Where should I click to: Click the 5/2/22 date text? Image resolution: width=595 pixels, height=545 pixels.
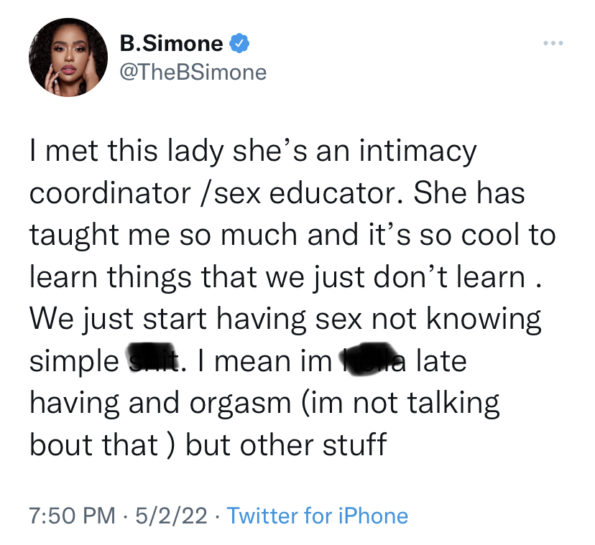[x=172, y=515]
